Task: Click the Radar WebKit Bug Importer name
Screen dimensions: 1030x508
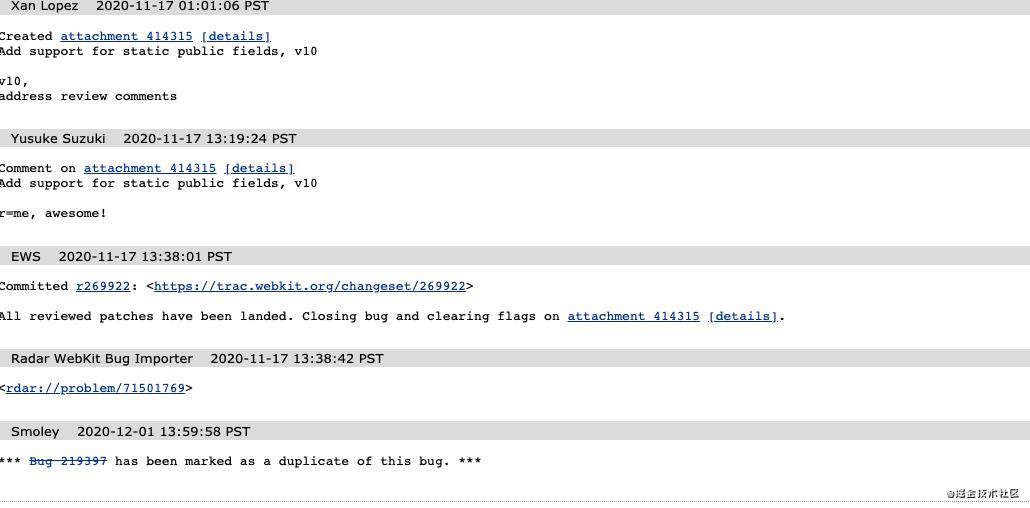Action: point(102,359)
